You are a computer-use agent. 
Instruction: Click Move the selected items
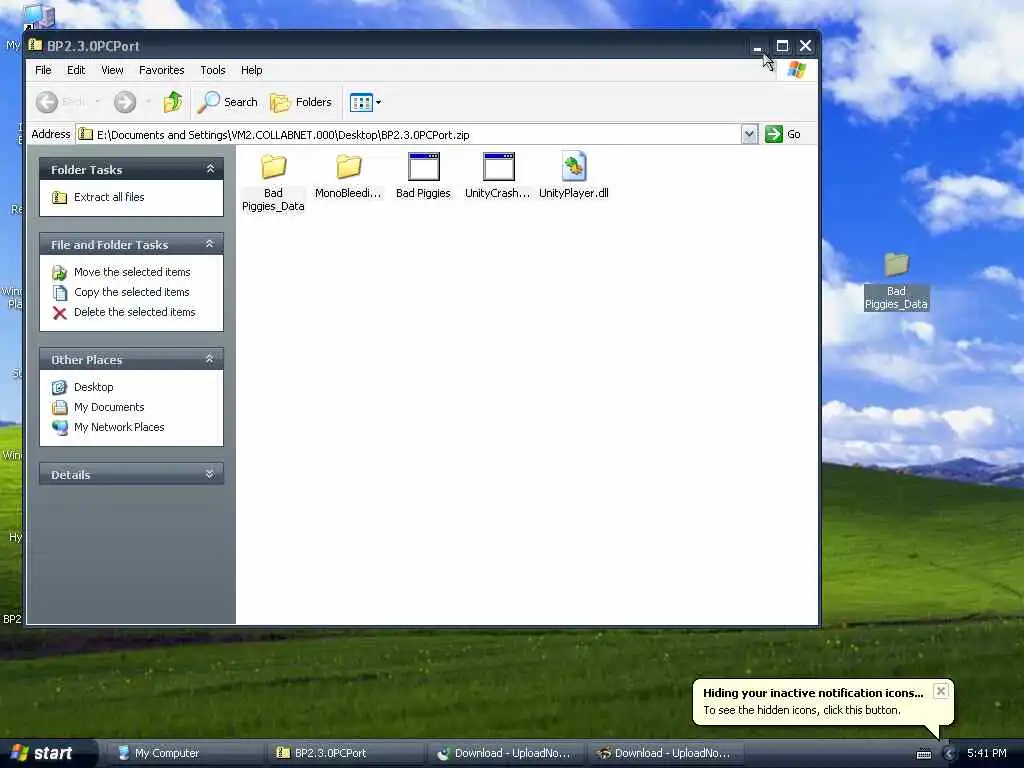point(121,272)
